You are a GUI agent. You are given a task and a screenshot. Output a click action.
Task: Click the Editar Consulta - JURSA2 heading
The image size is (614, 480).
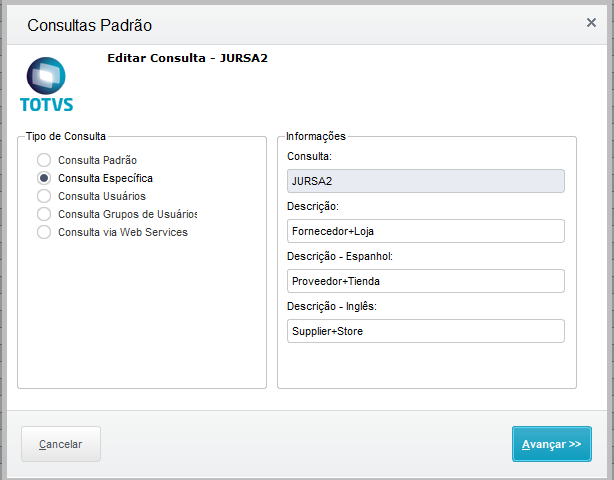pos(187,58)
